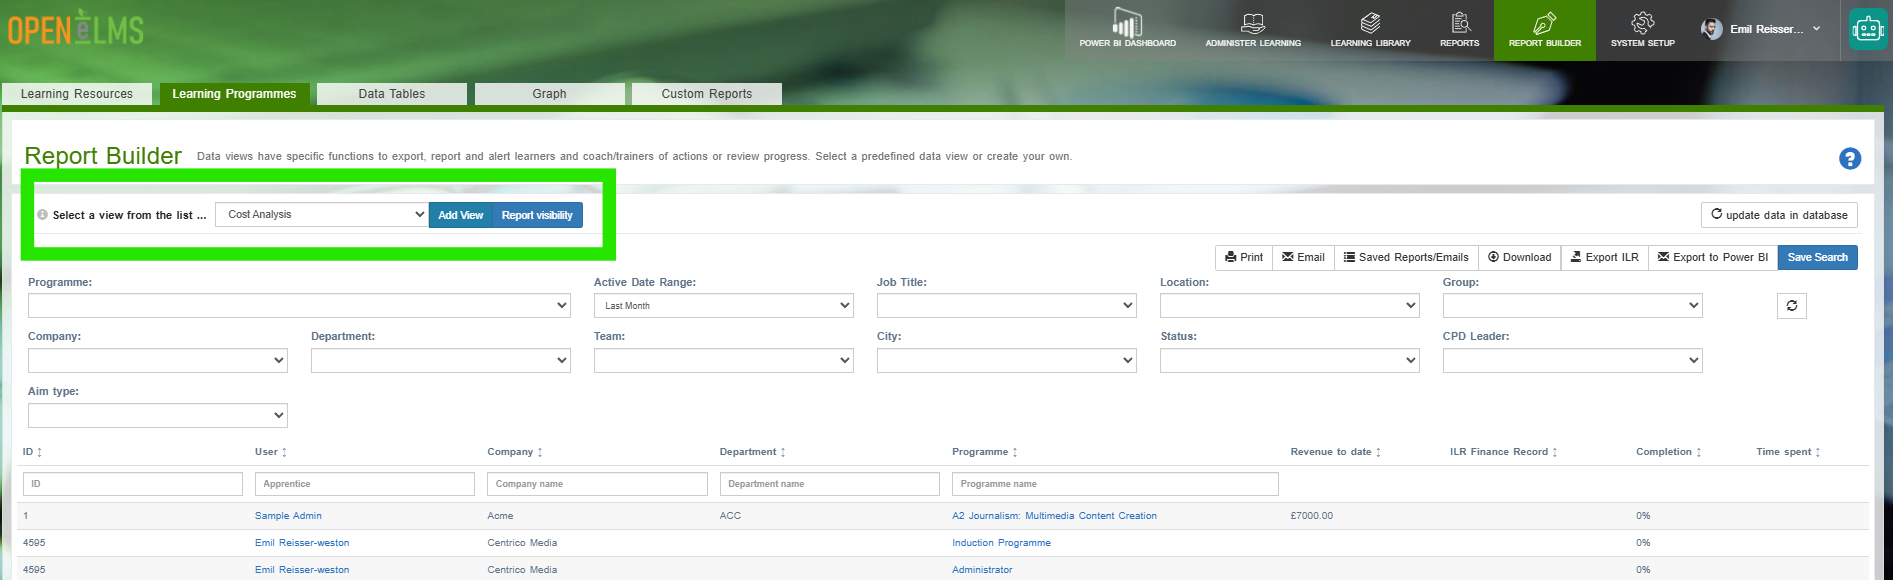Open Active Date Range dropdown
The image size is (1893, 580).
pos(723,306)
